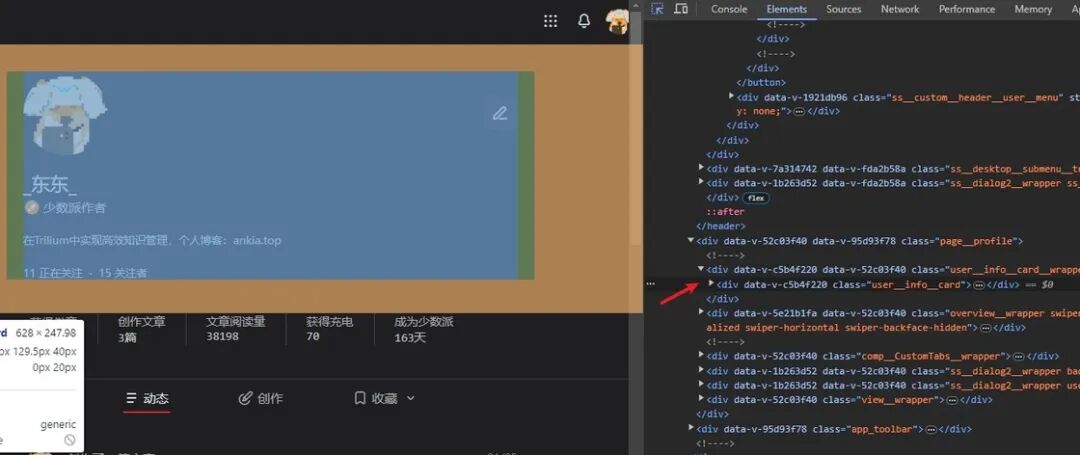Click the ellipsis badge on app_toolbar row
This screenshot has width=1080, height=455.
(x=931, y=429)
